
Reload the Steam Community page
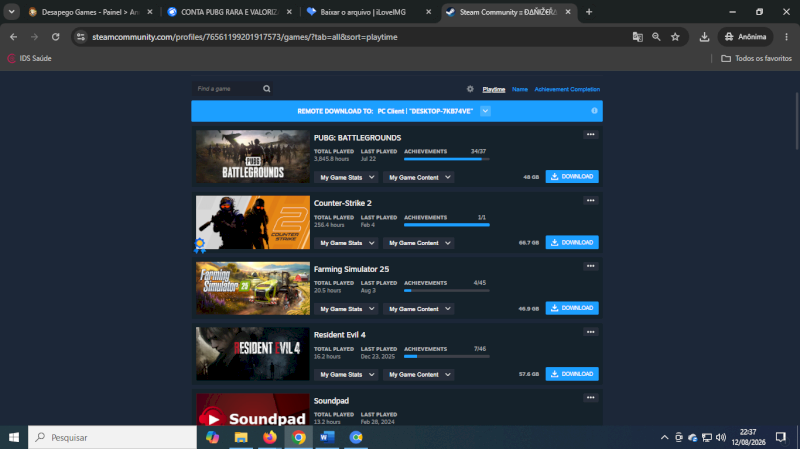pos(56,37)
